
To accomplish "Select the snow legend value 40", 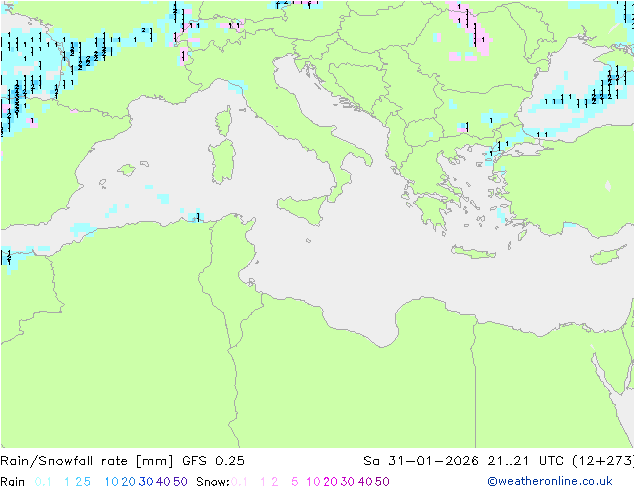I will point(365,482).
